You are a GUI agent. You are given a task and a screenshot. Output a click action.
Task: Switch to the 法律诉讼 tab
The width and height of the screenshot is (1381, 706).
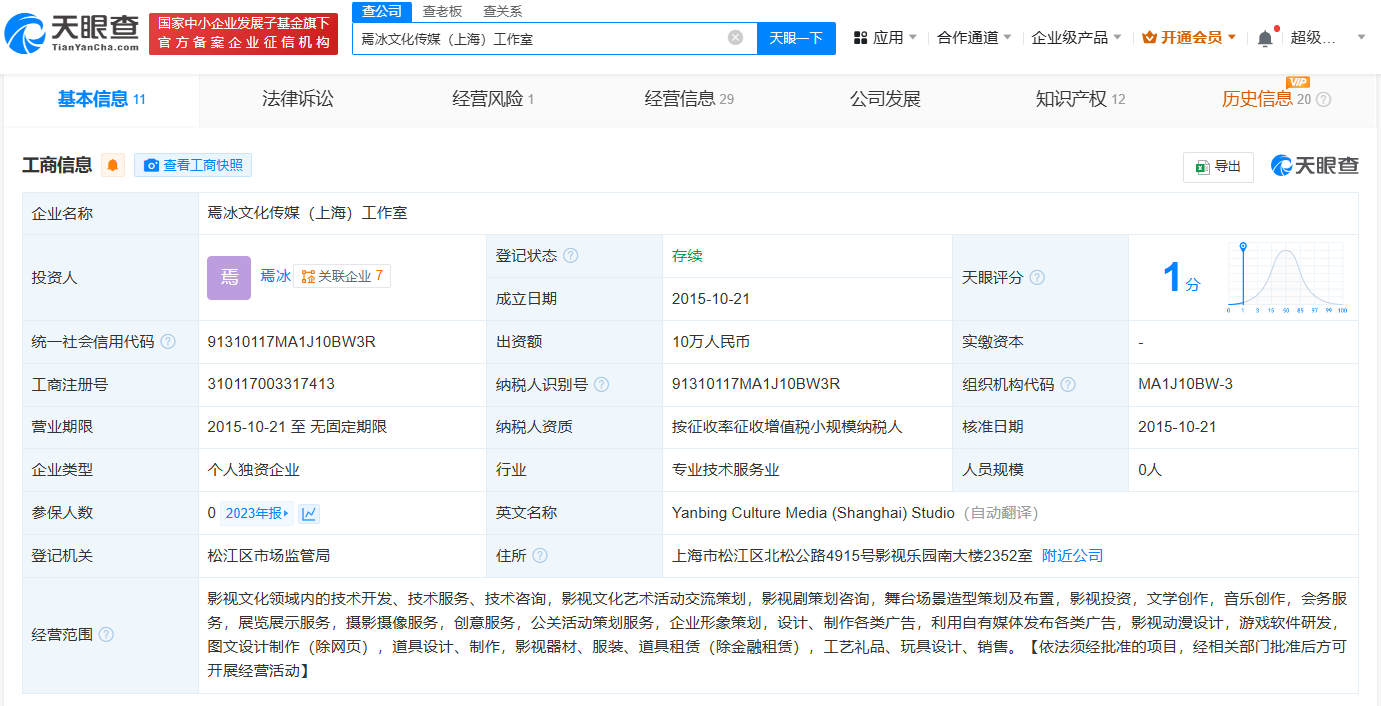(x=297, y=99)
